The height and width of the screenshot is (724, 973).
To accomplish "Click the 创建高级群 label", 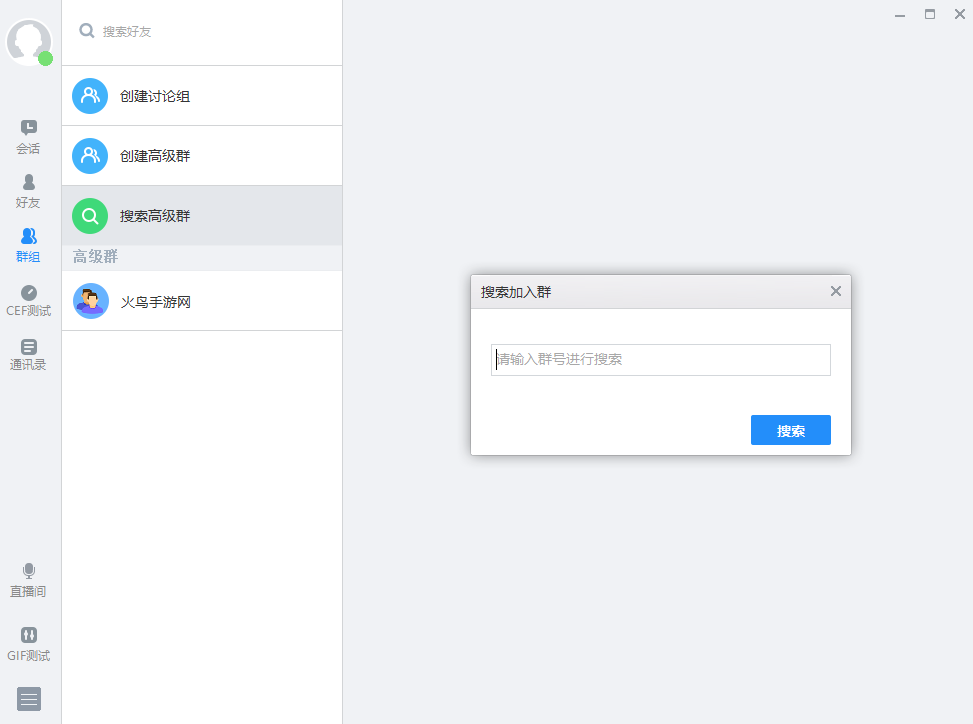I will 155,156.
